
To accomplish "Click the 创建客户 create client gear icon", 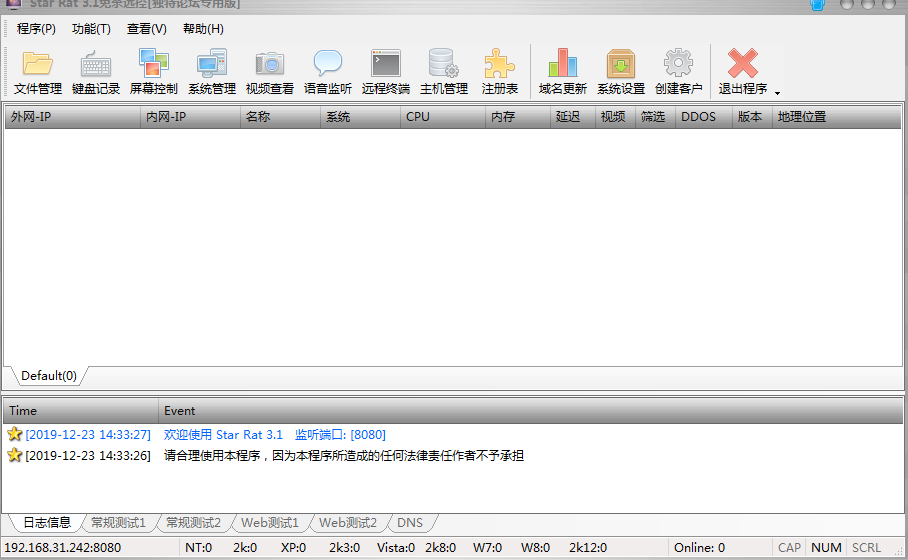I will [x=678, y=63].
